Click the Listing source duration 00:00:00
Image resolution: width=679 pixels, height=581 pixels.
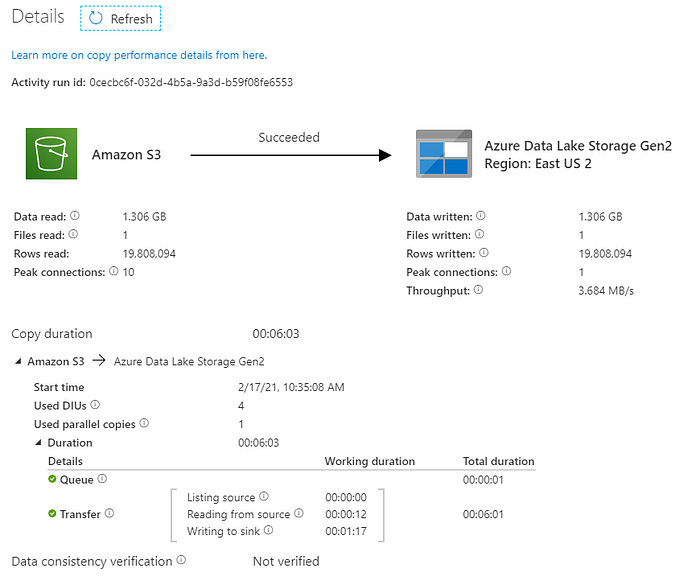pyautogui.click(x=346, y=497)
